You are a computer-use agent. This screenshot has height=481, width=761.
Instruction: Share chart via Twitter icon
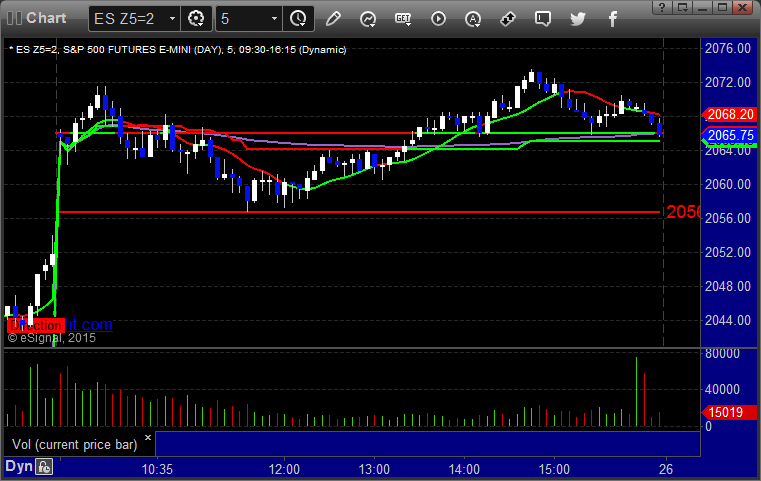coord(578,19)
